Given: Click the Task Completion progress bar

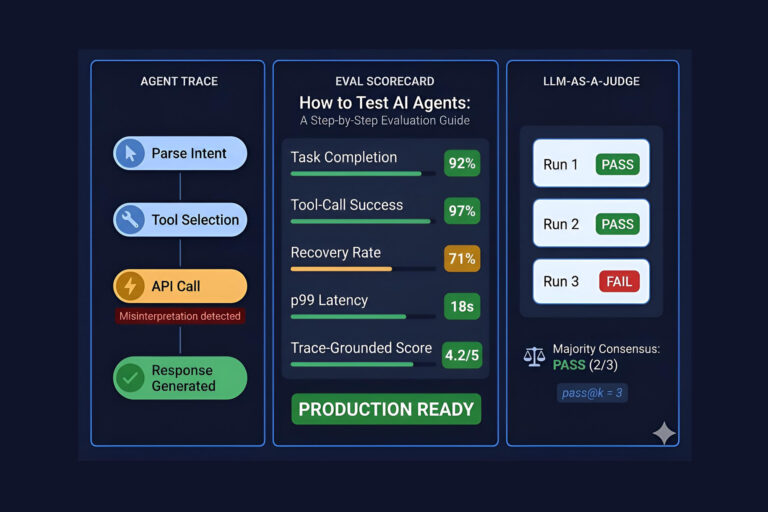Looking at the screenshot, I should tap(363, 173).
